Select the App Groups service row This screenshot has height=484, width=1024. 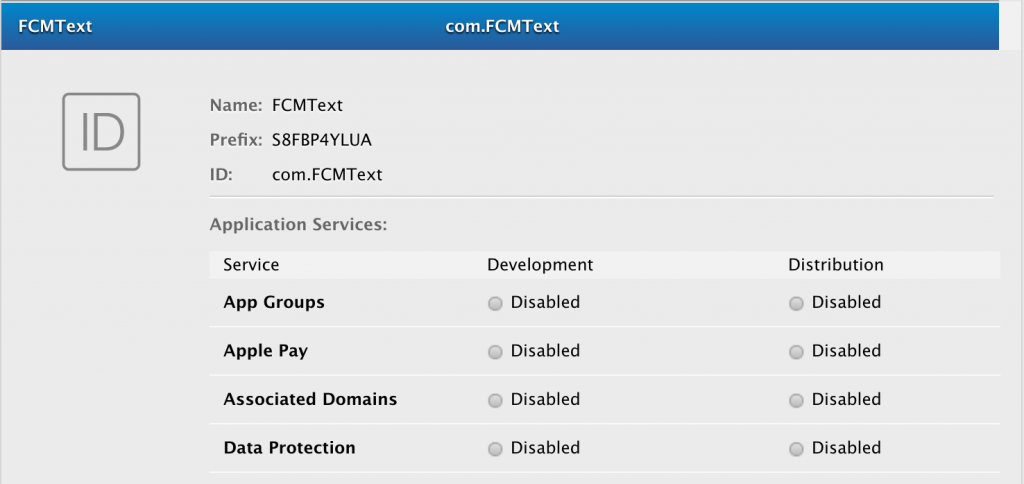(x=274, y=302)
